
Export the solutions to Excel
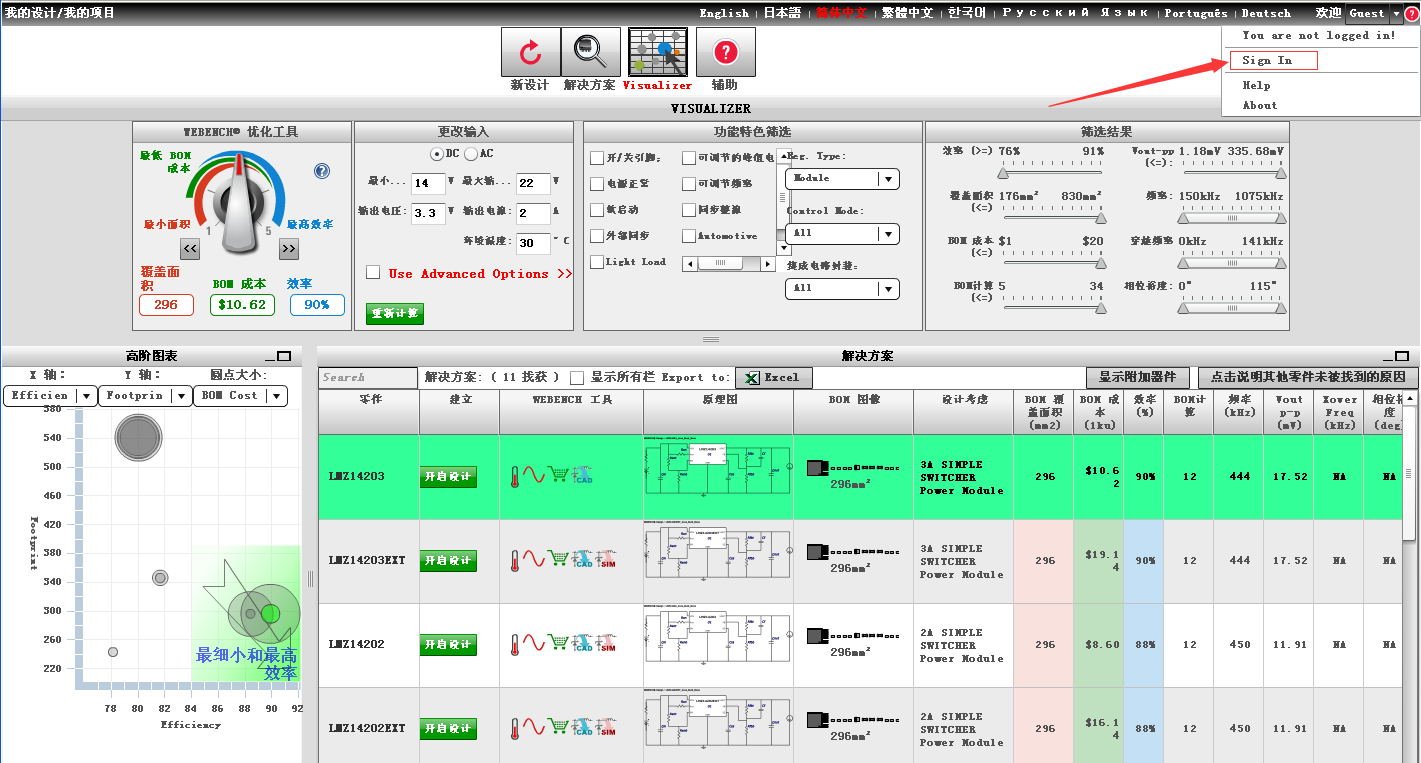click(x=773, y=378)
